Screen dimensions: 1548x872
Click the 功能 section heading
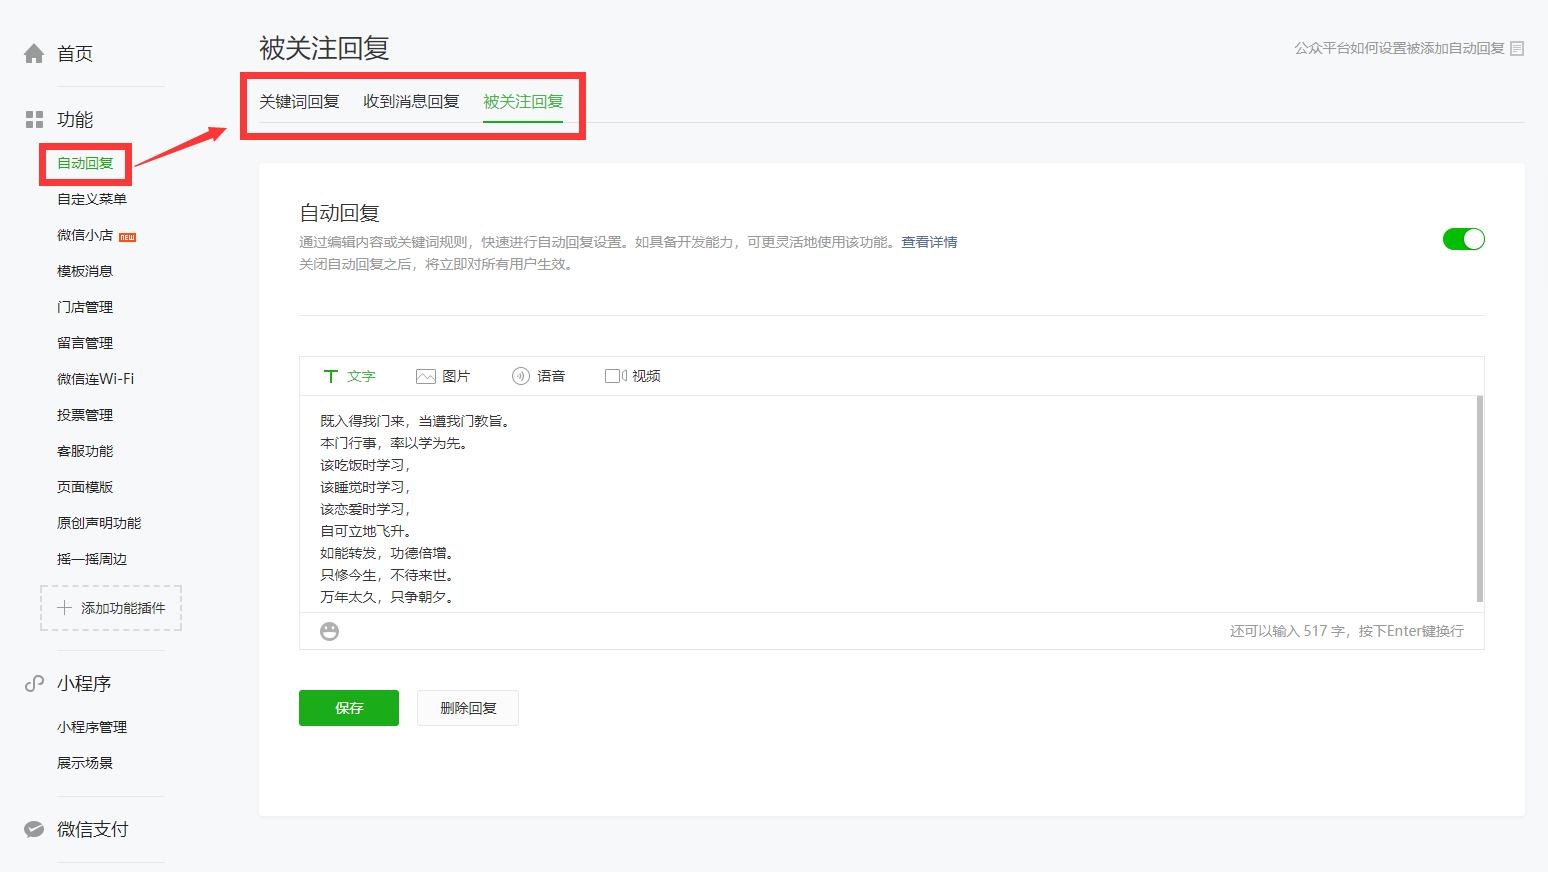click(75, 120)
